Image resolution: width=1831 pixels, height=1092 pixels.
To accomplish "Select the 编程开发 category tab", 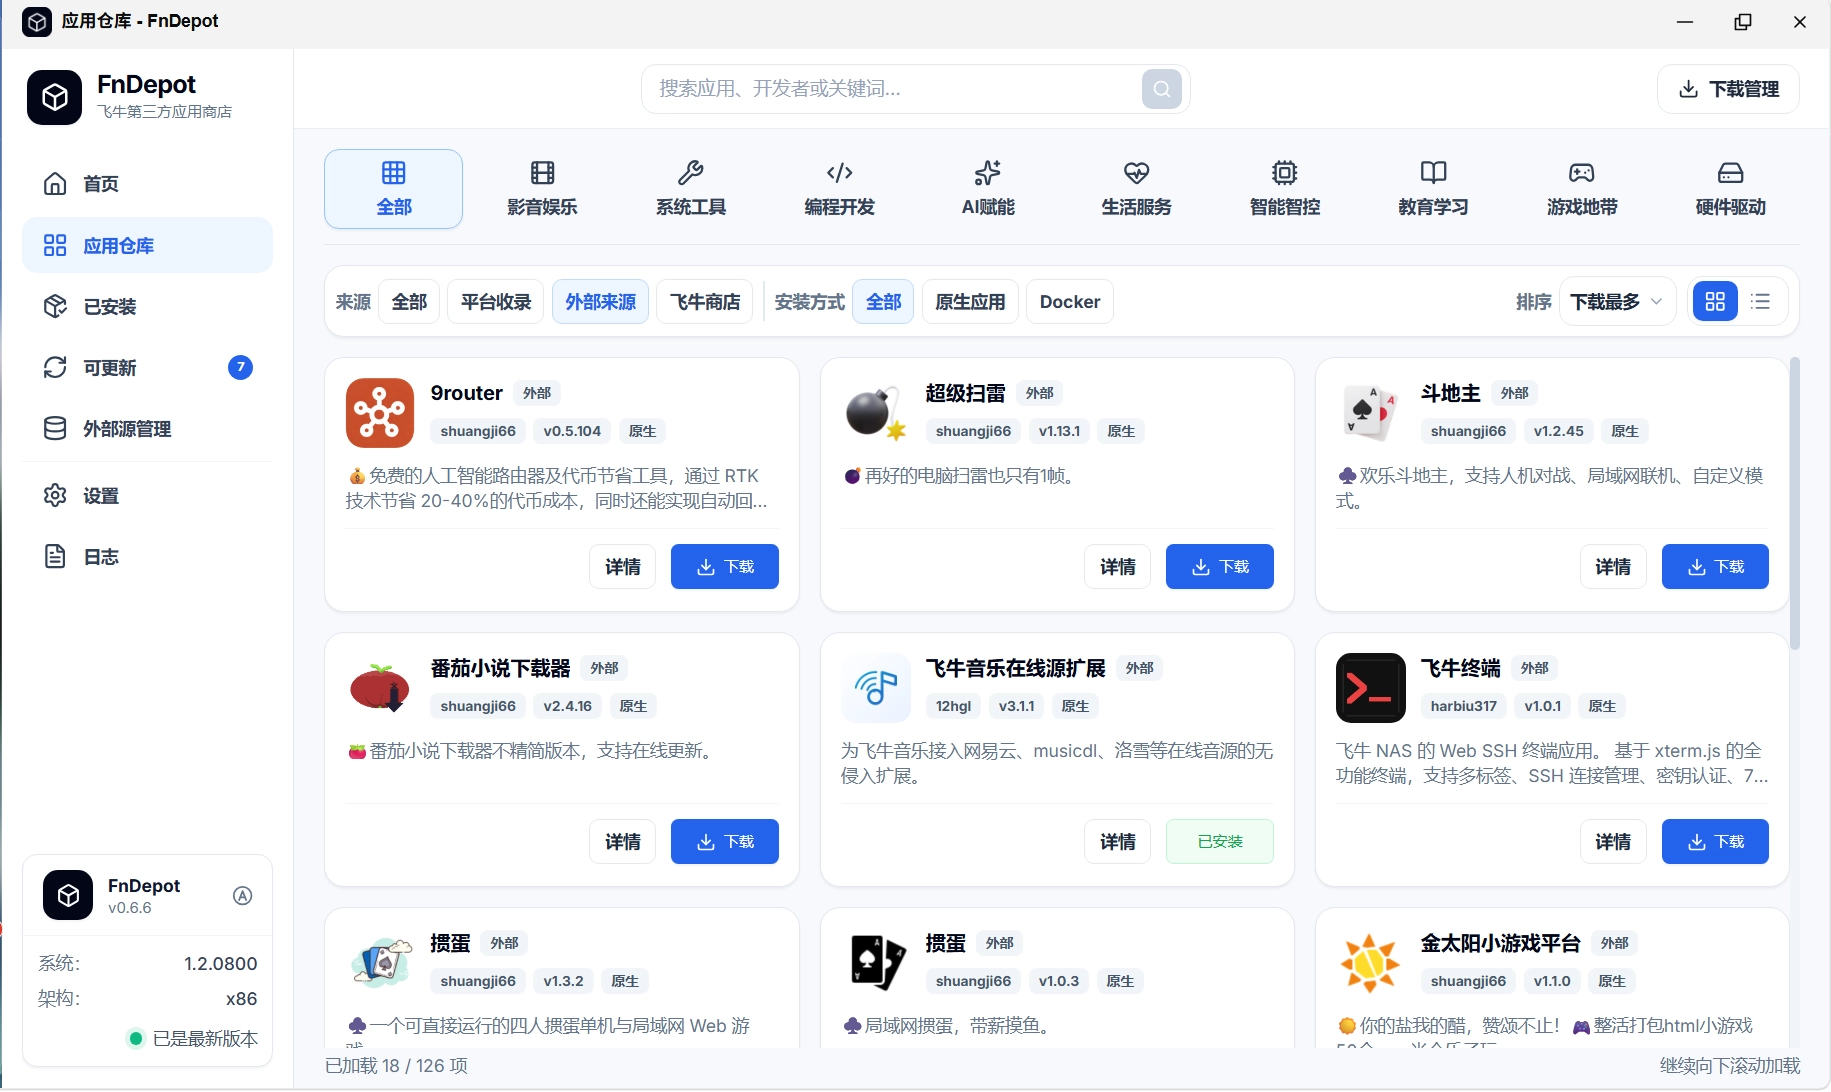I will tap(839, 189).
